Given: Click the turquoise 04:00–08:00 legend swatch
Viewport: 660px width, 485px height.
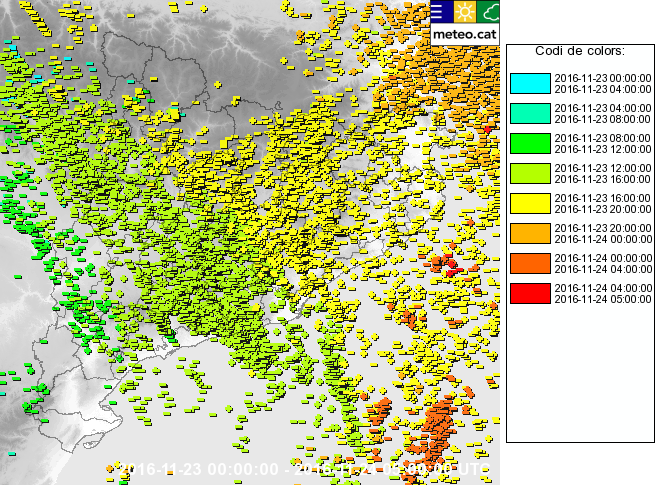Looking at the screenshot, I should [x=530, y=113].
